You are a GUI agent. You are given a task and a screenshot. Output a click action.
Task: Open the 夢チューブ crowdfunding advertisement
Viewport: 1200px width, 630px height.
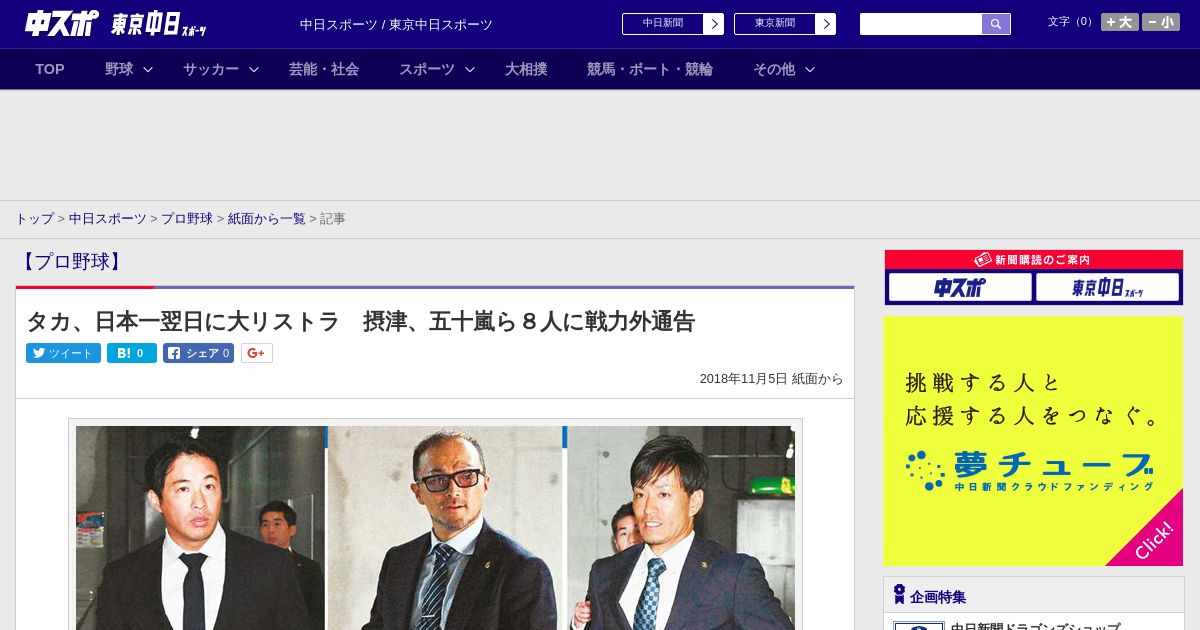tap(1033, 441)
